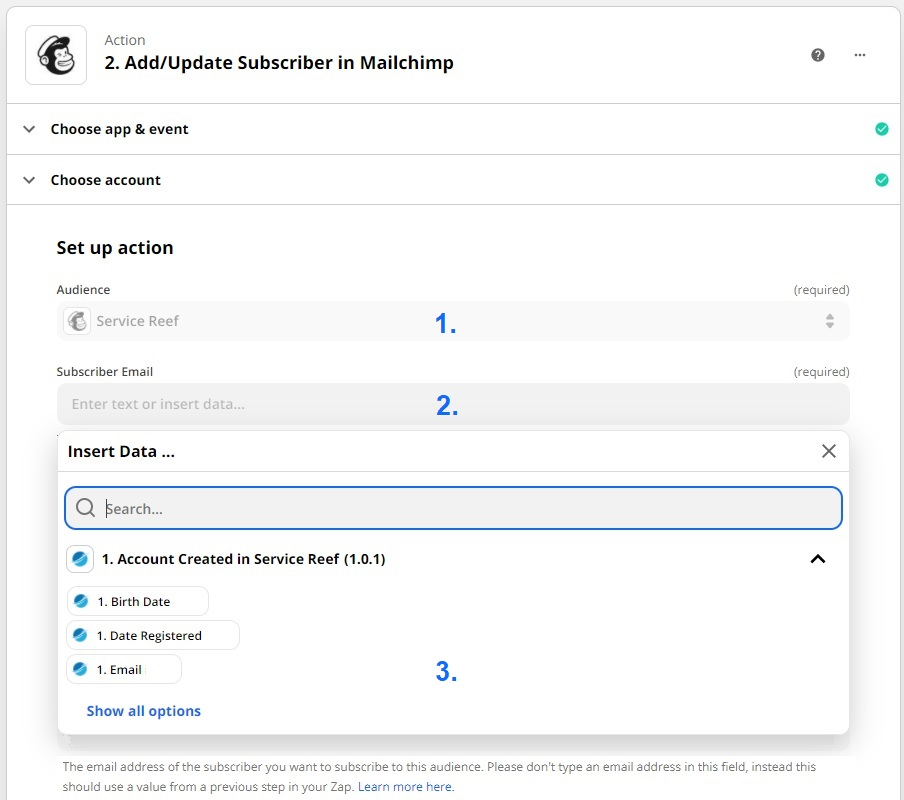Click Service Reef icon on Email pill

point(80,669)
